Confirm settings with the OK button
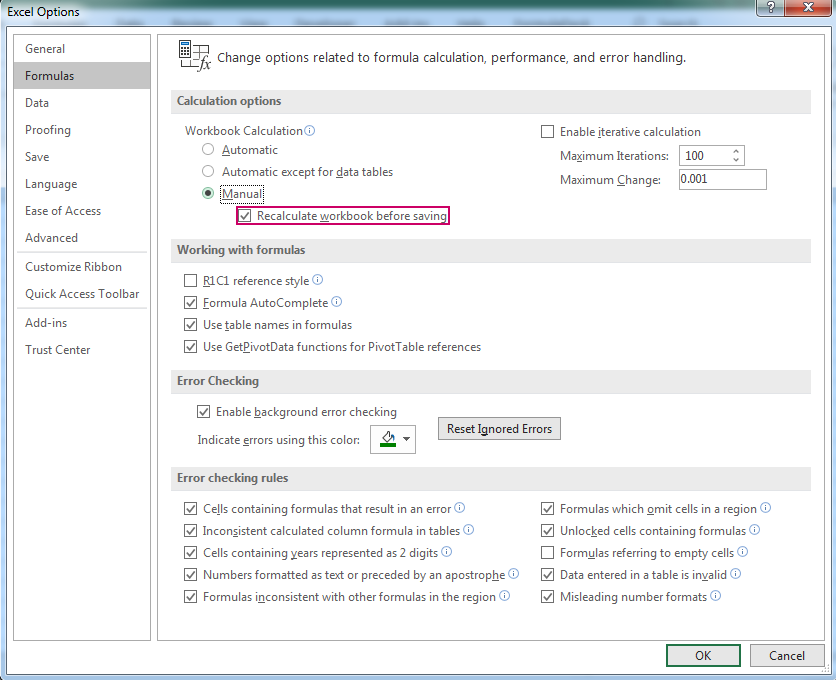This screenshot has width=836, height=680. point(703,655)
